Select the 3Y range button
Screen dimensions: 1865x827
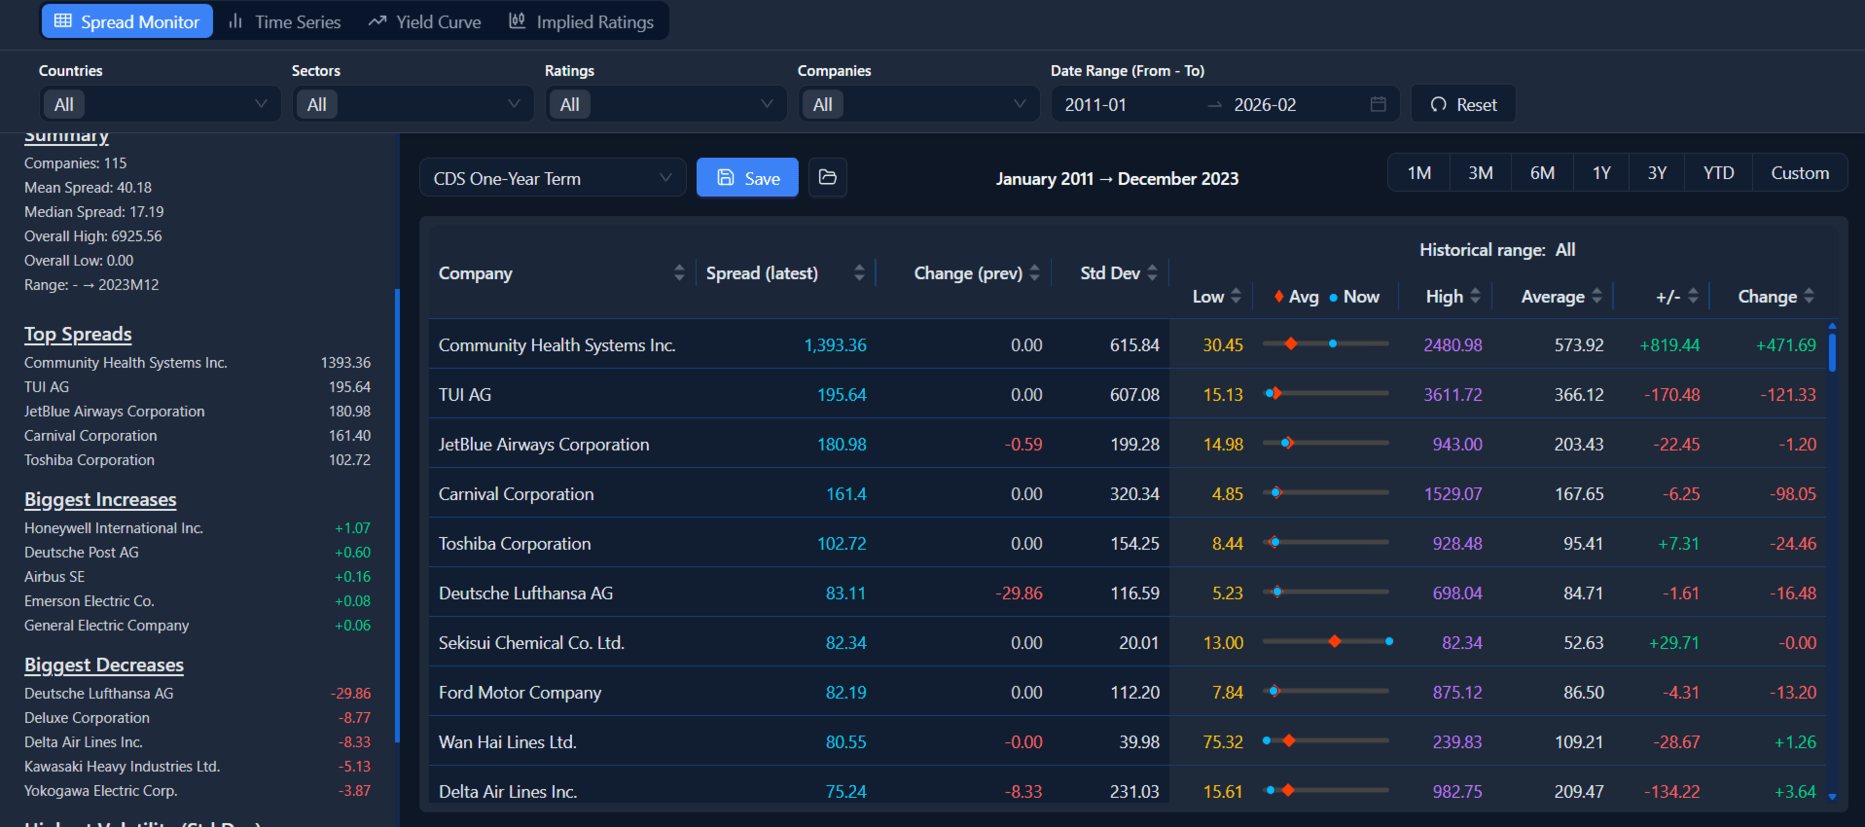(x=1657, y=173)
